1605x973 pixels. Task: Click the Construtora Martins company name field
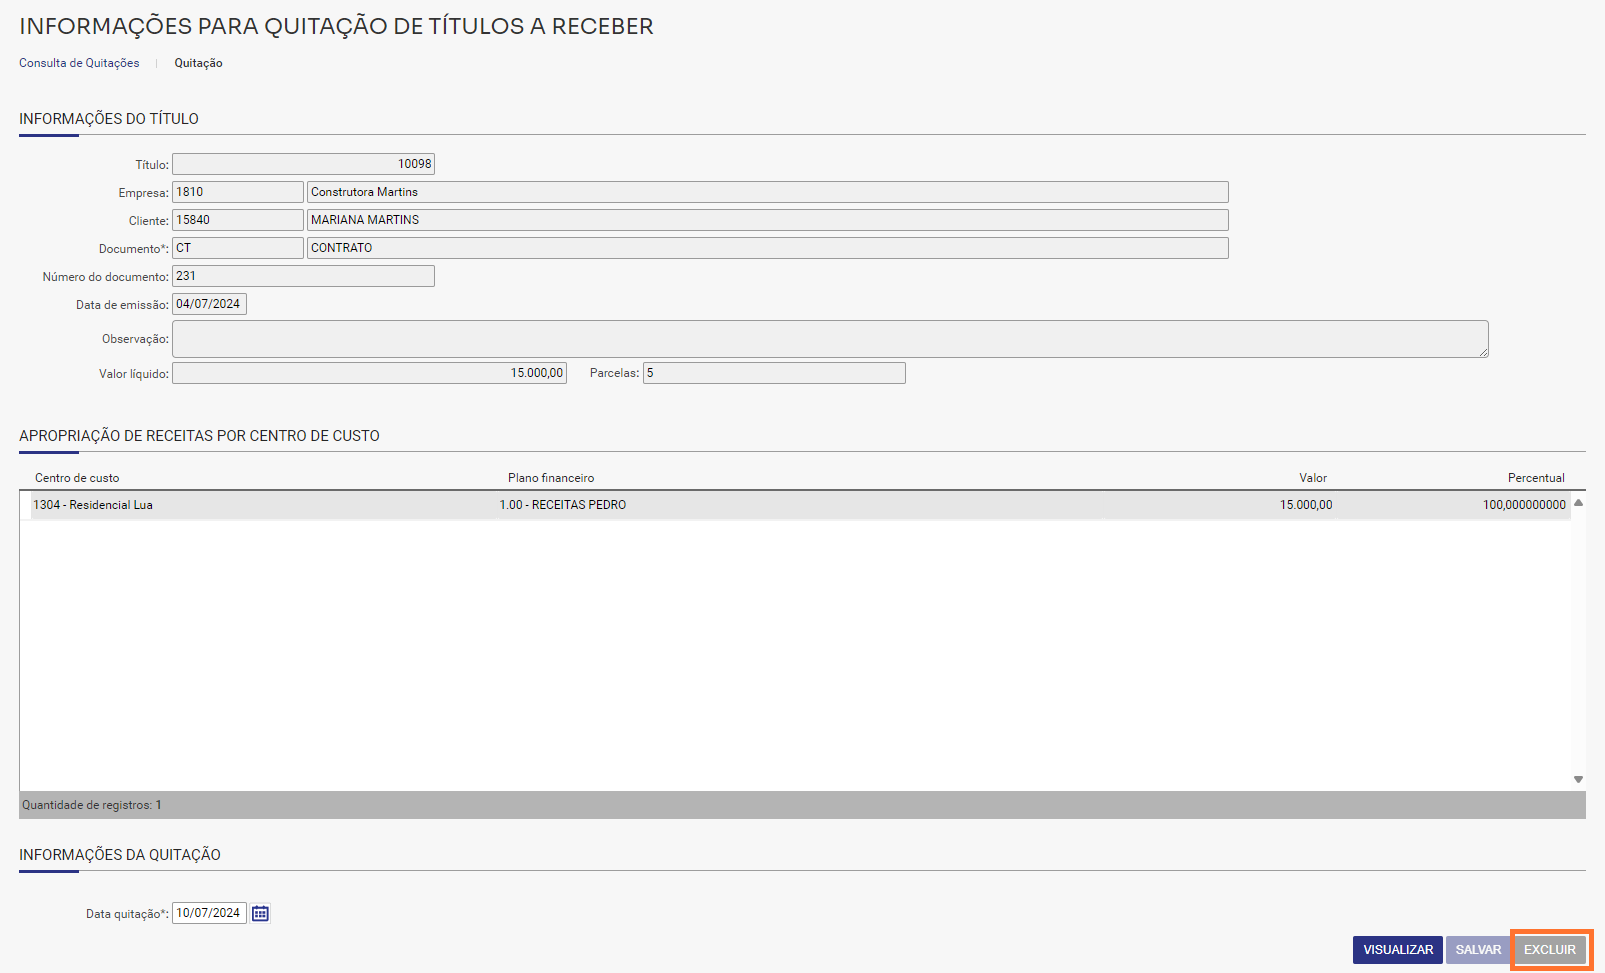pyautogui.click(x=767, y=192)
